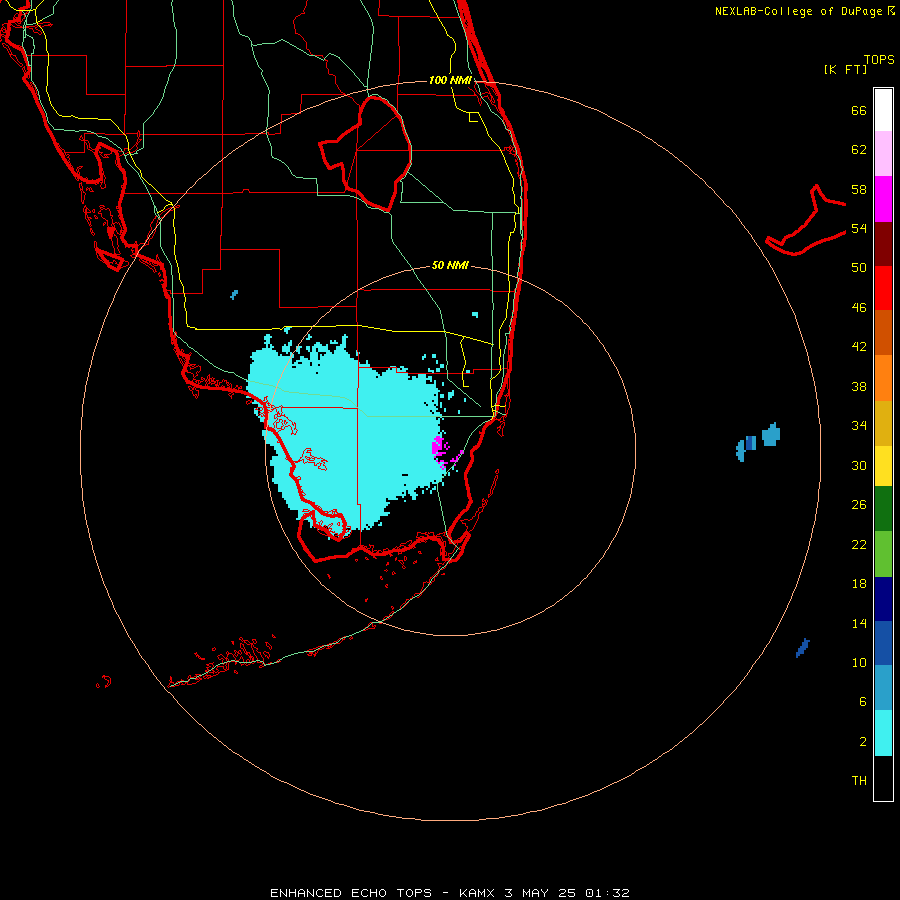Click the red Bahamas island outline
This screenshot has width=900, height=900.
point(806,220)
